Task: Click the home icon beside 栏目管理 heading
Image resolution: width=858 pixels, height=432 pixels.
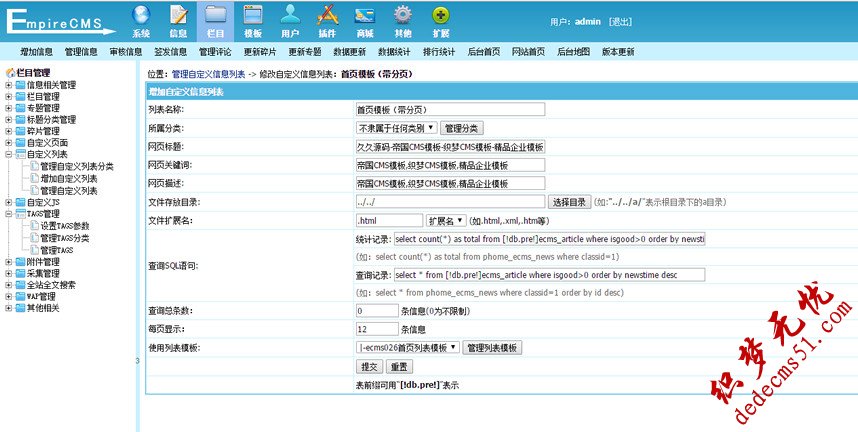Action: pos(10,73)
